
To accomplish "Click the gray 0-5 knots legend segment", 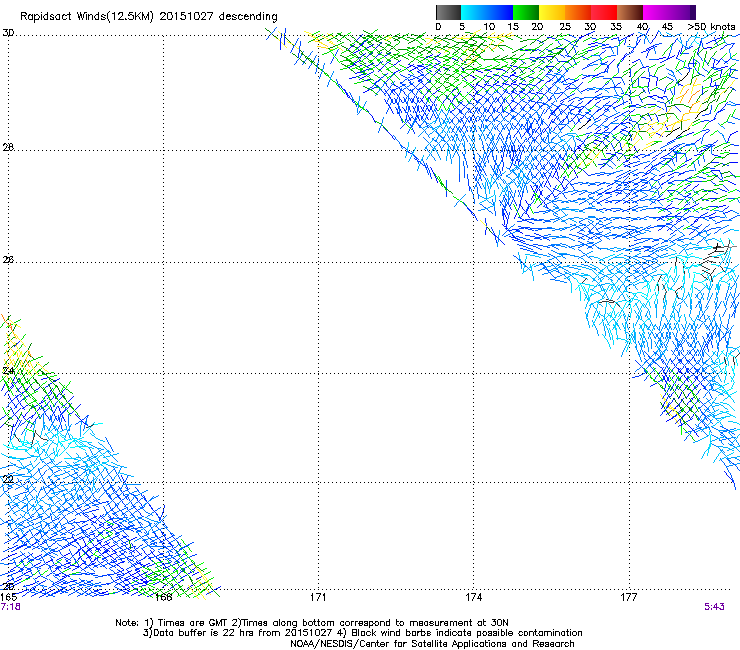I will (448, 12).
